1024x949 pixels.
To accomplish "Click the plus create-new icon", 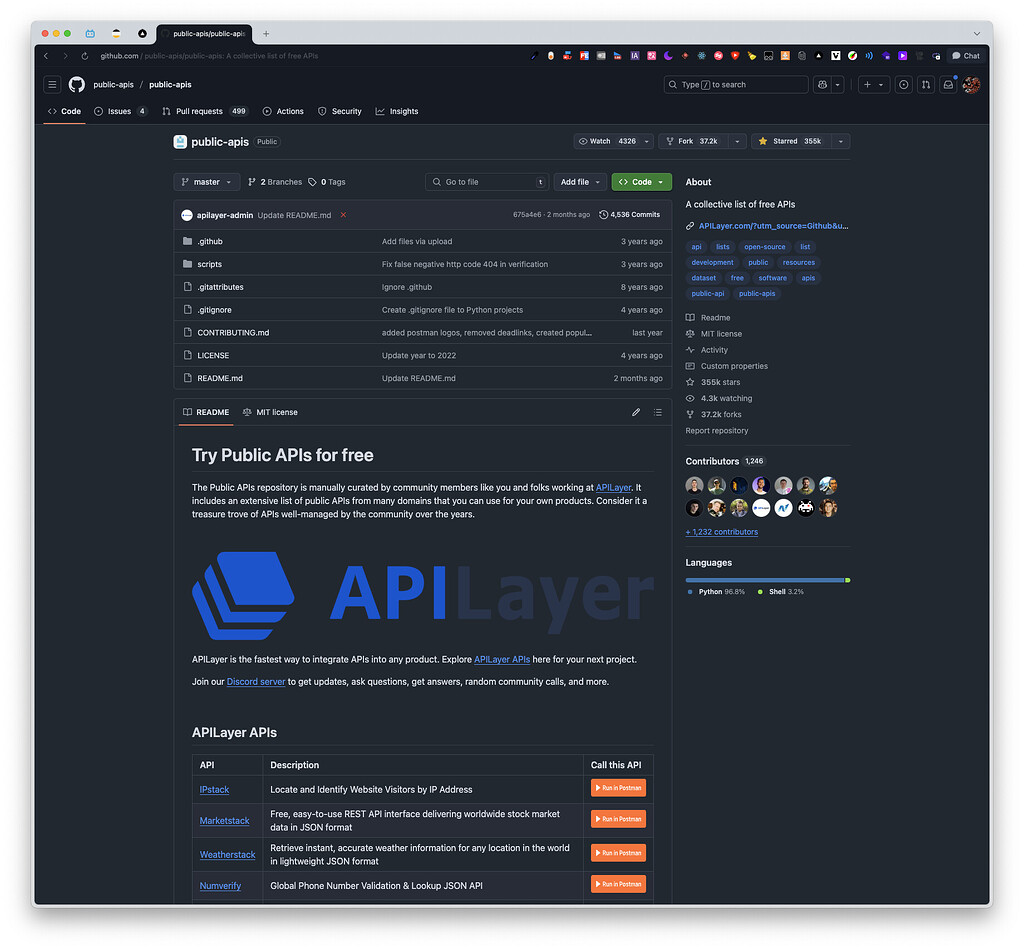I will click(x=867, y=84).
